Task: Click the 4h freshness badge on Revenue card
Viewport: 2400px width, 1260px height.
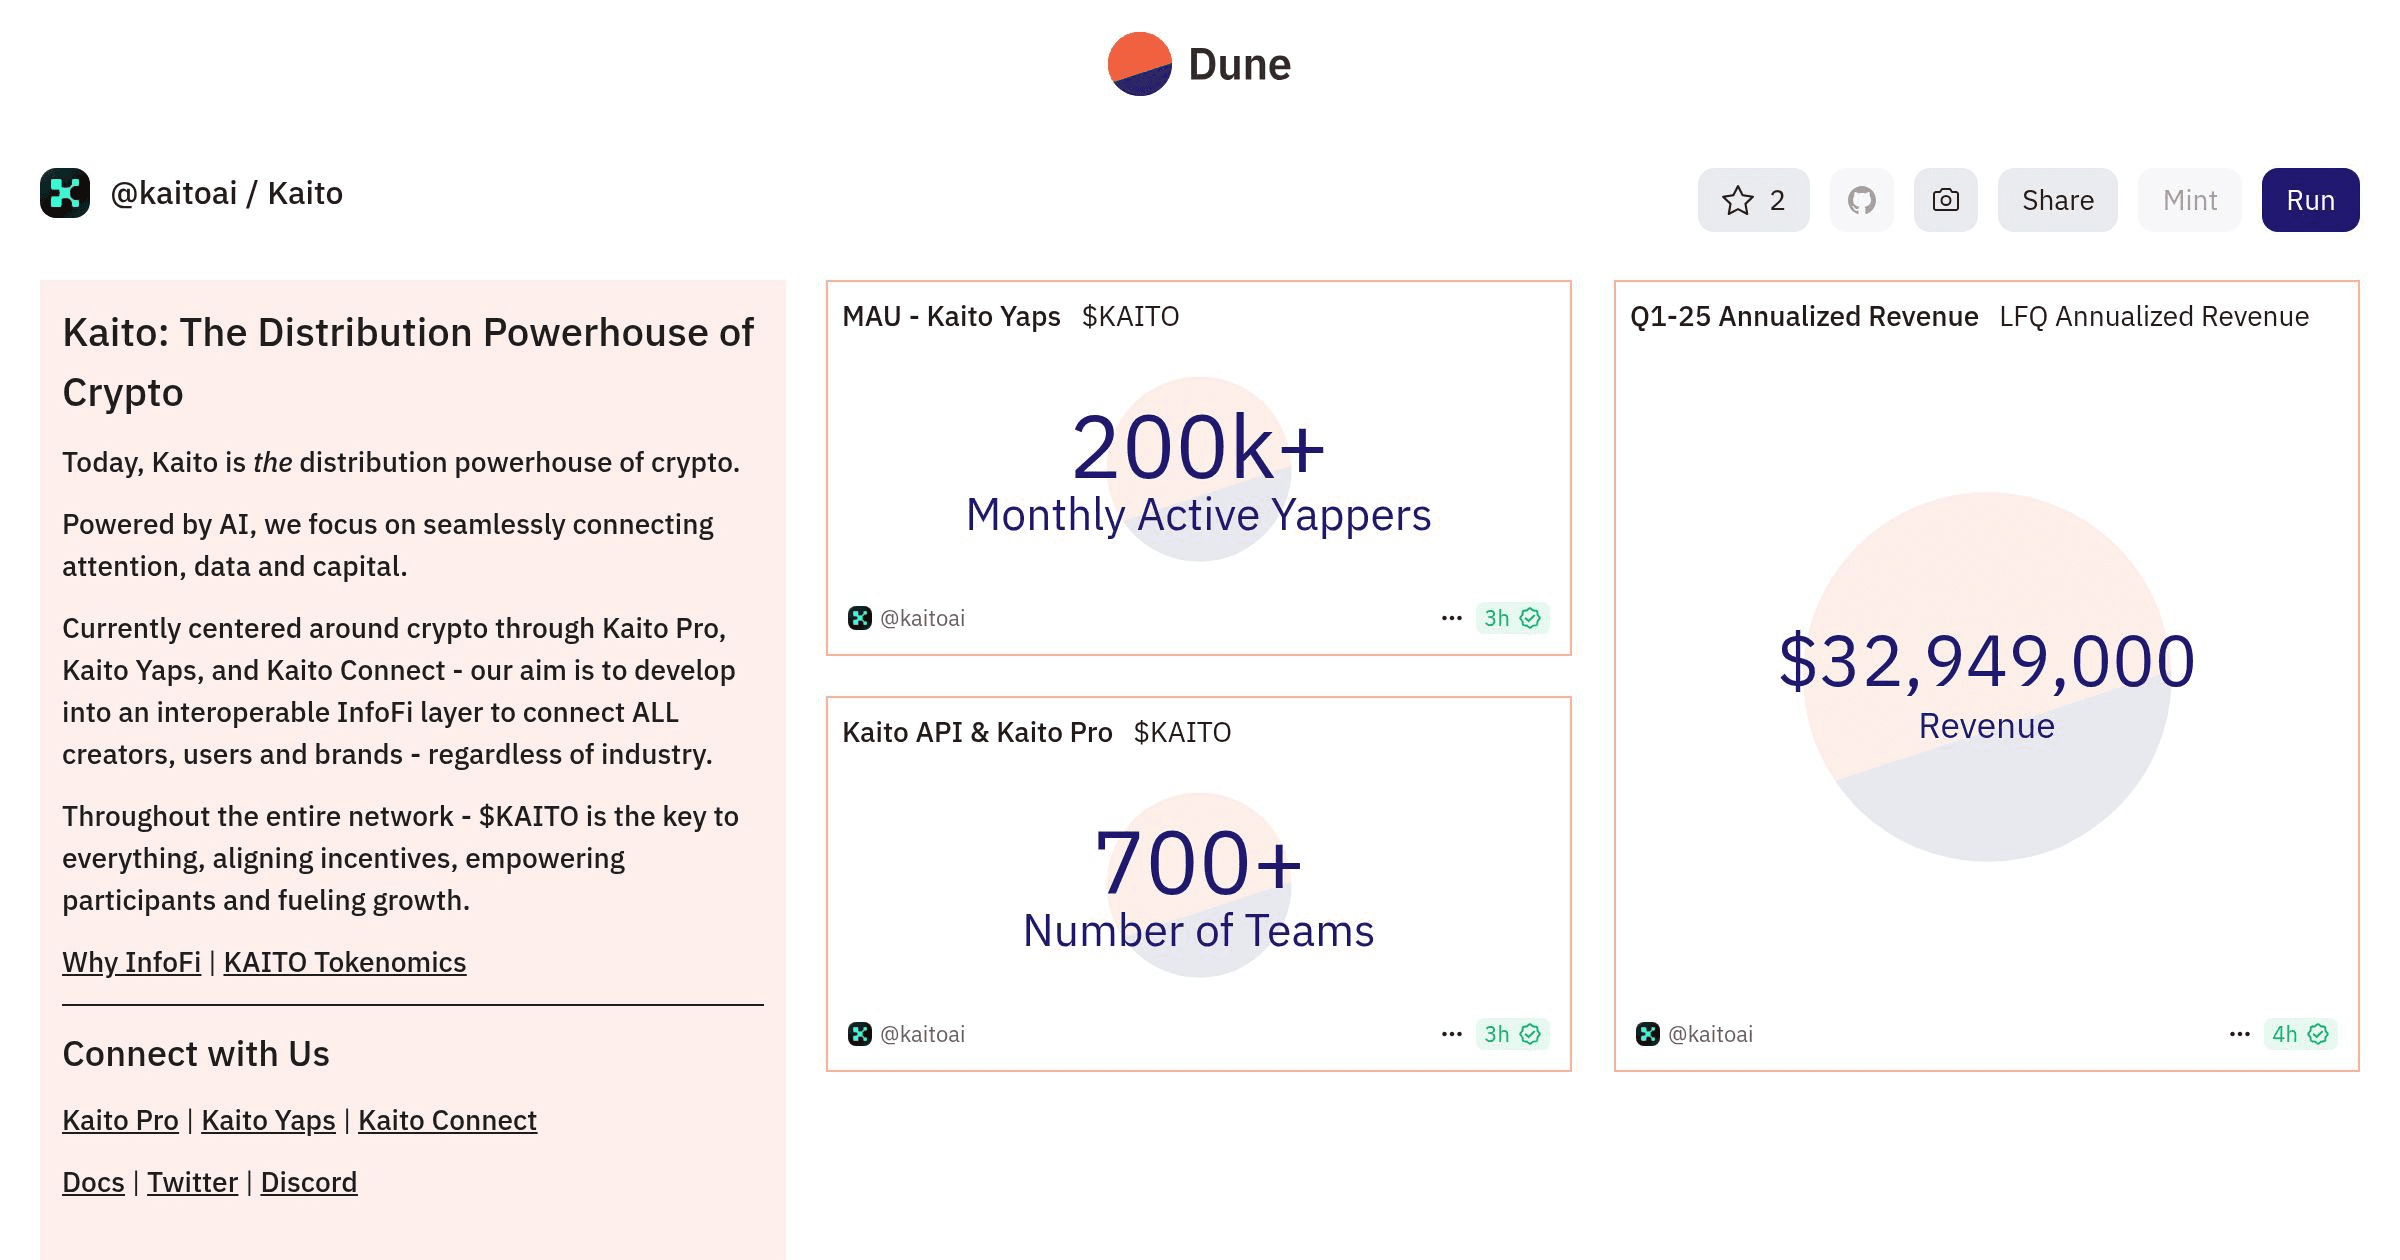Action: tap(2300, 1034)
